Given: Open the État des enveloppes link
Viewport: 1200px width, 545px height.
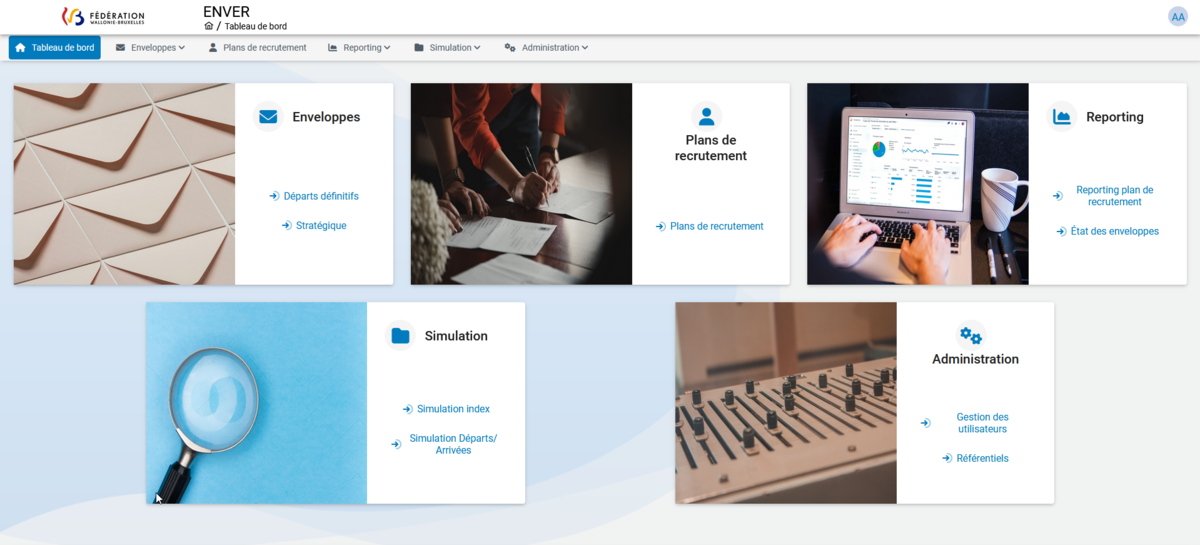Looking at the screenshot, I should (1115, 232).
